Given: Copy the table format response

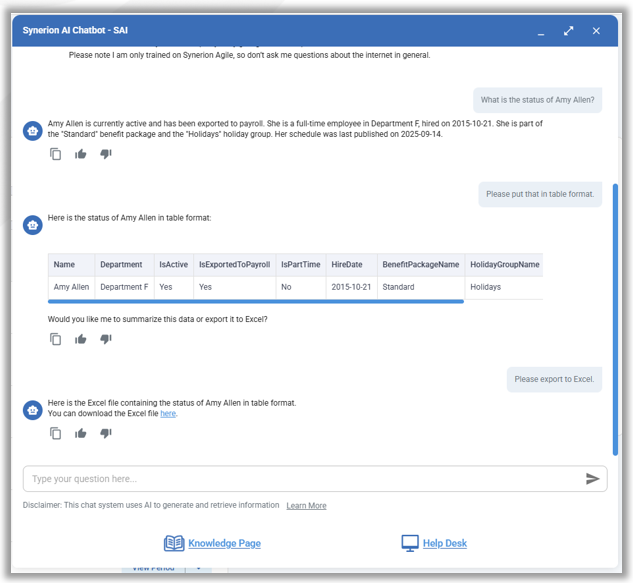Looking at the screenshot, I should coord(56,339).
